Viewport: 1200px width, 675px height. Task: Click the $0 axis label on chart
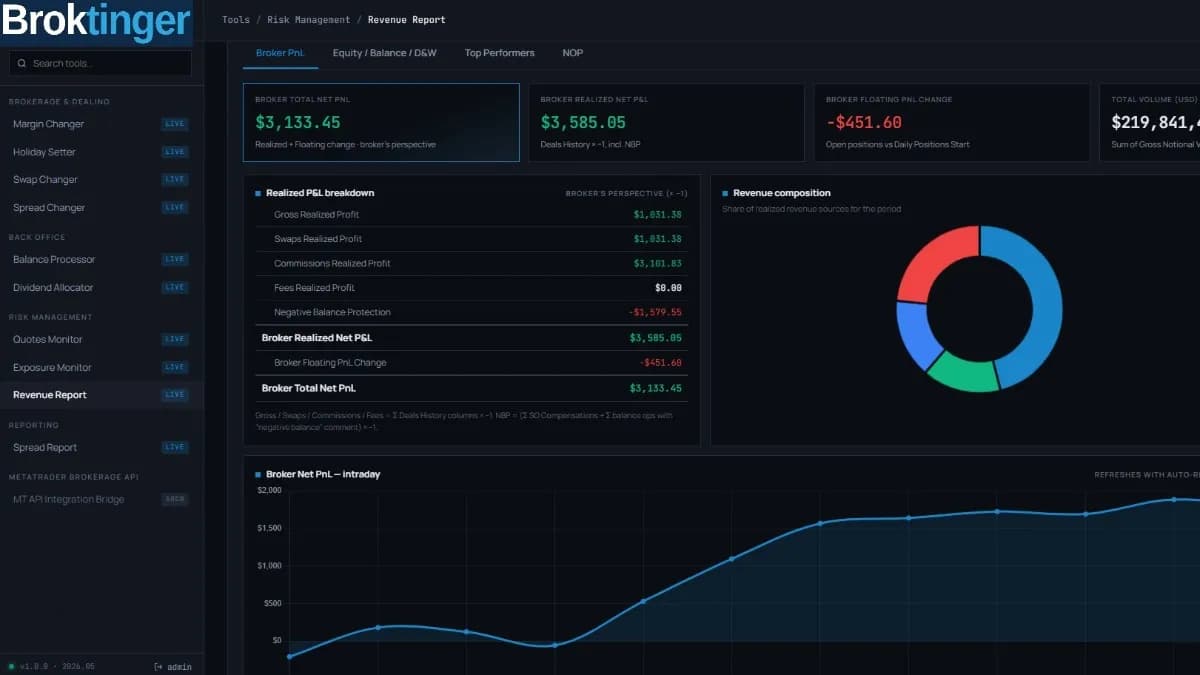275,640
